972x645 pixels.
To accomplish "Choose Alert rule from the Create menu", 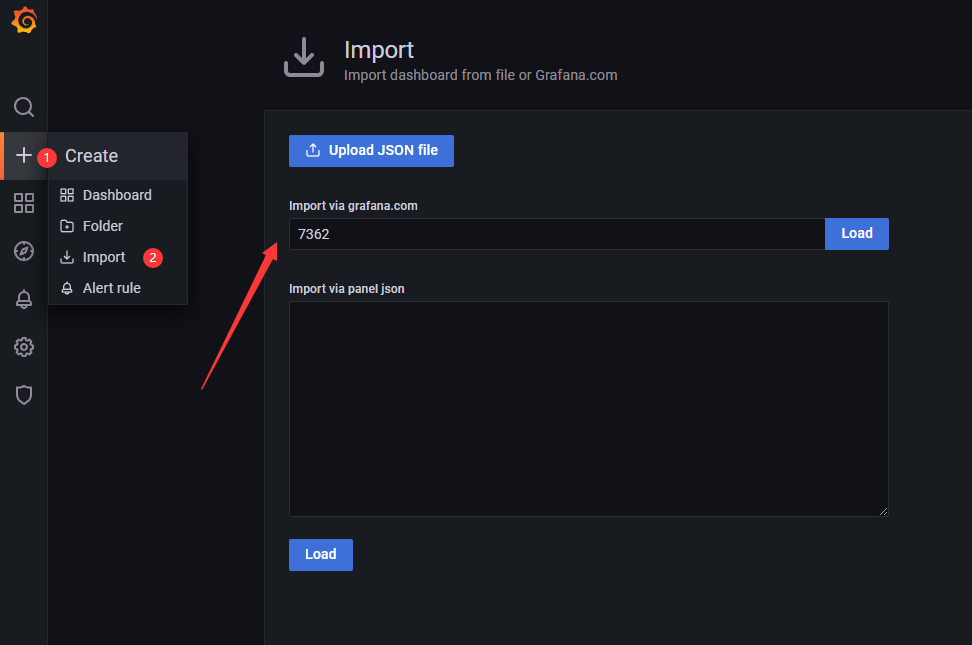I will (111, 288).
